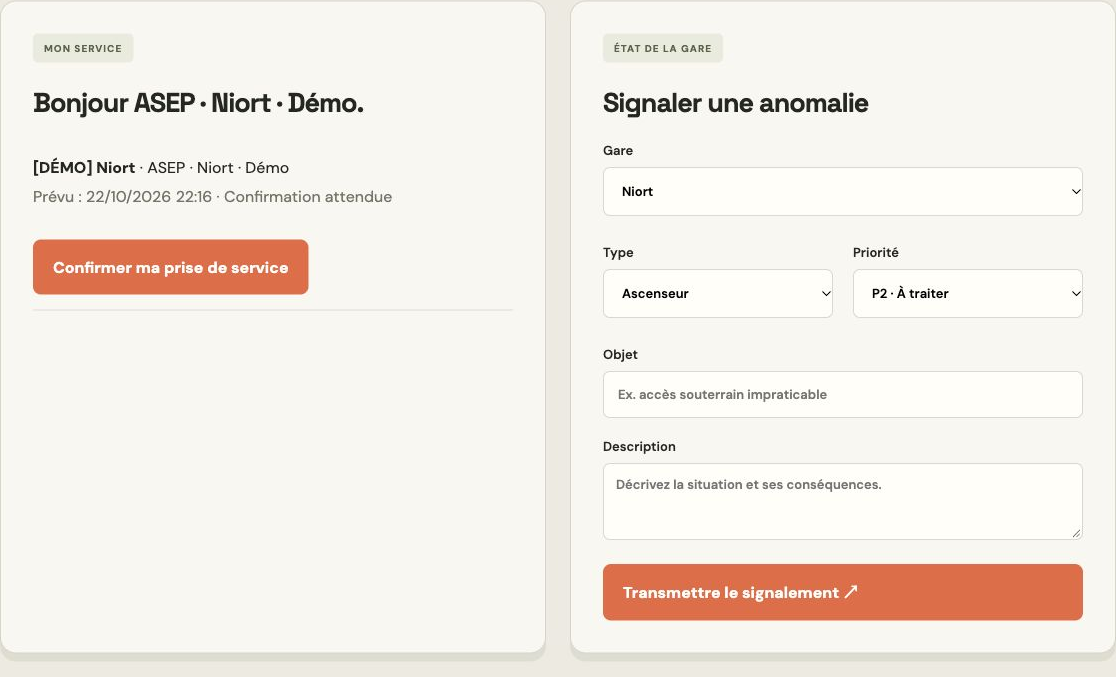Grab the Description textarea resize handle

tap(1075, 533)
